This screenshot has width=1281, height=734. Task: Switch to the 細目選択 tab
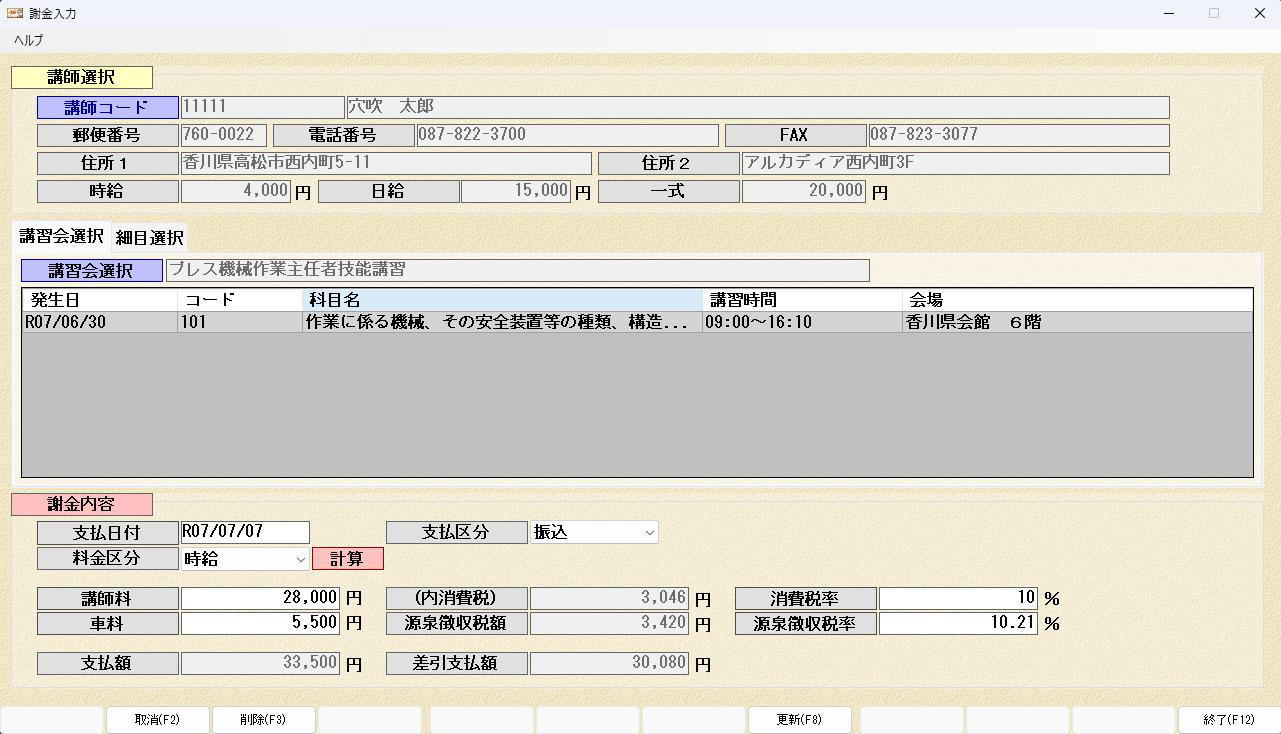(149, 237)
